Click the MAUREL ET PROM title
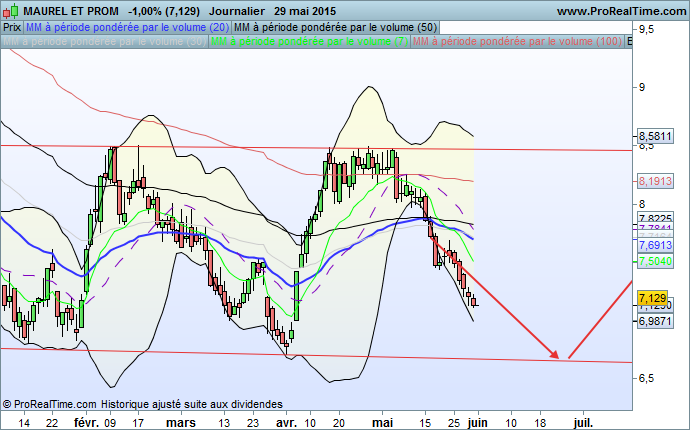 coord(71,11)
